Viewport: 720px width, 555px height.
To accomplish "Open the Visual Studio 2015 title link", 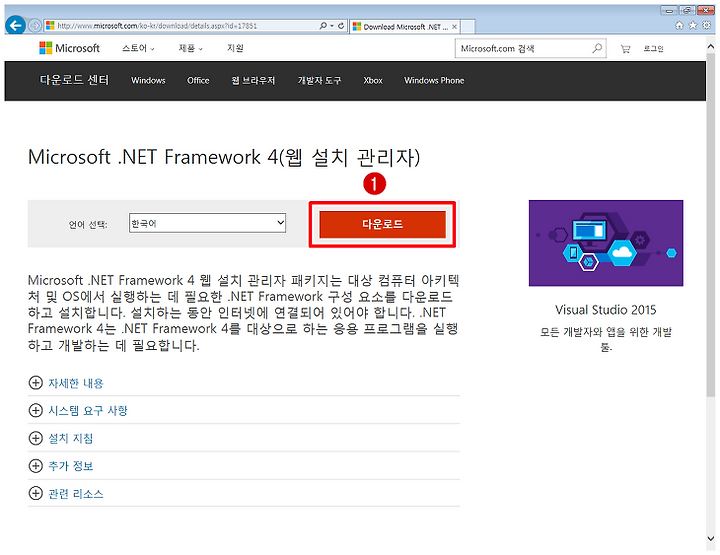I will (606, 310).
